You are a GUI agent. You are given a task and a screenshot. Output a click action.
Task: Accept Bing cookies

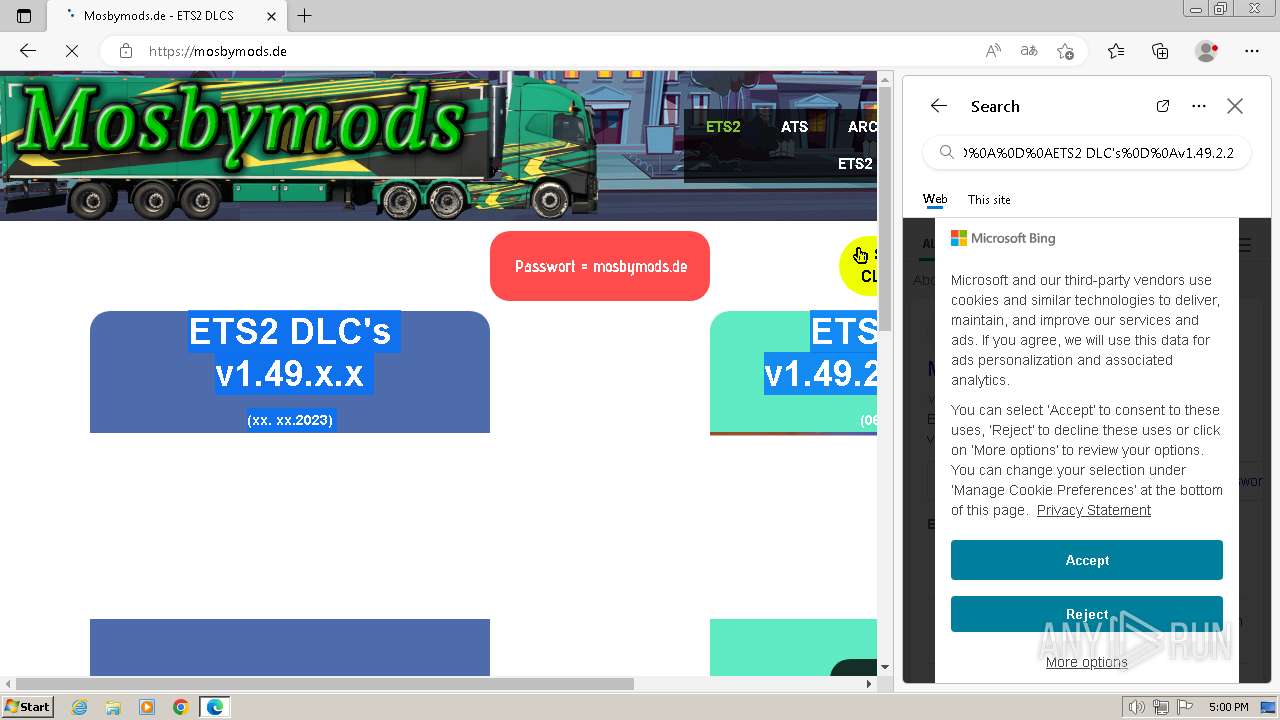point(1087,560)
